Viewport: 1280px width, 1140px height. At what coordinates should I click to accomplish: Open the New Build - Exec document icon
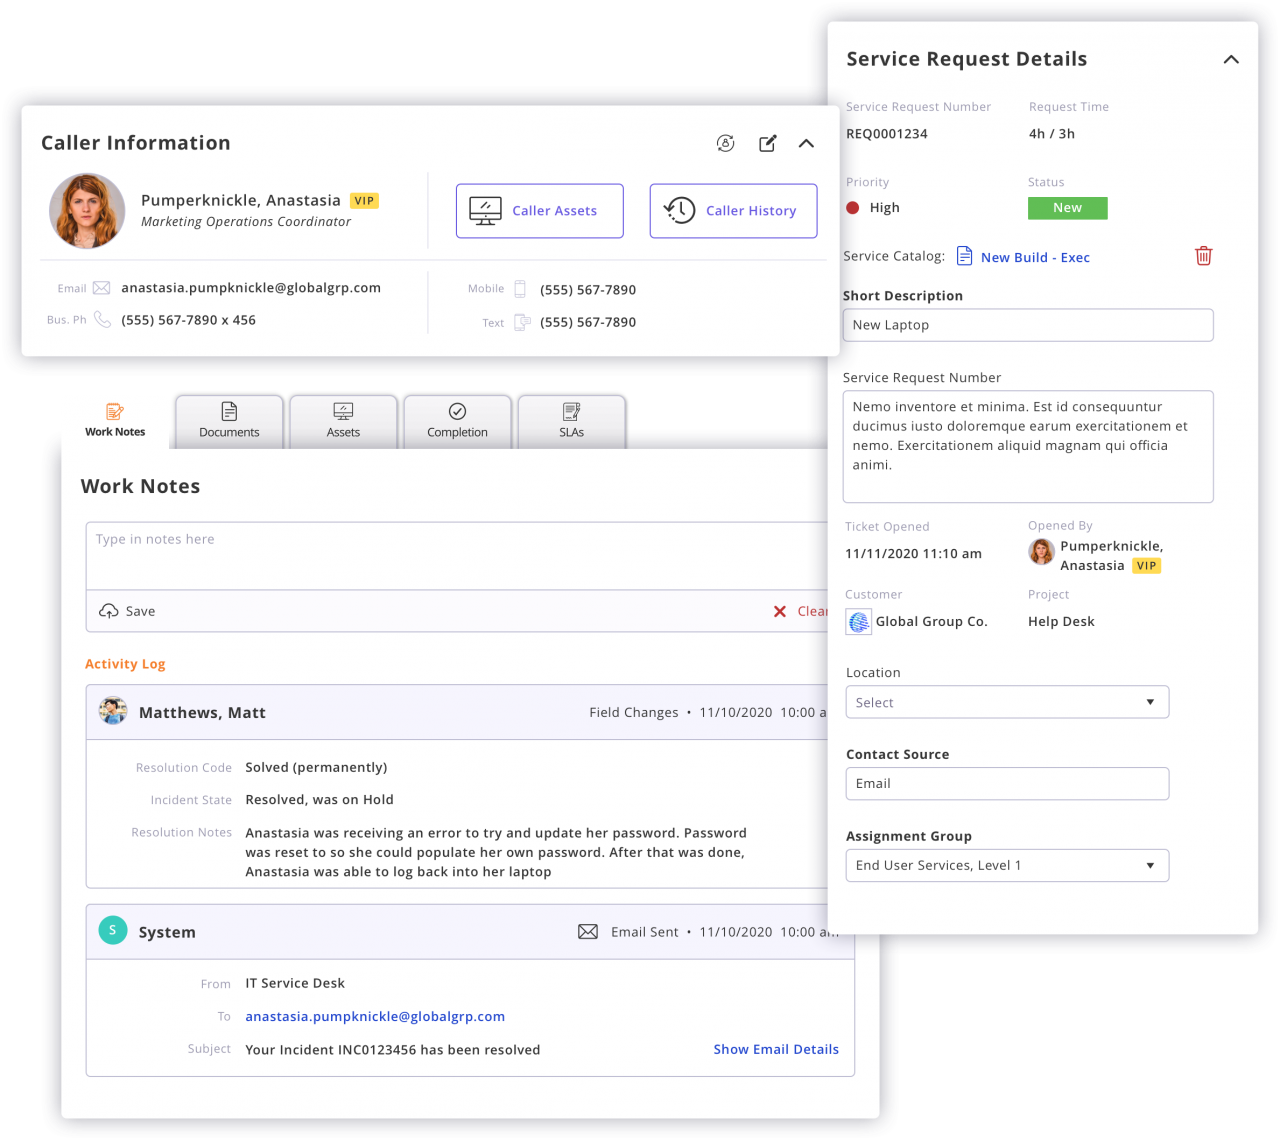click(x=964, y=256)
